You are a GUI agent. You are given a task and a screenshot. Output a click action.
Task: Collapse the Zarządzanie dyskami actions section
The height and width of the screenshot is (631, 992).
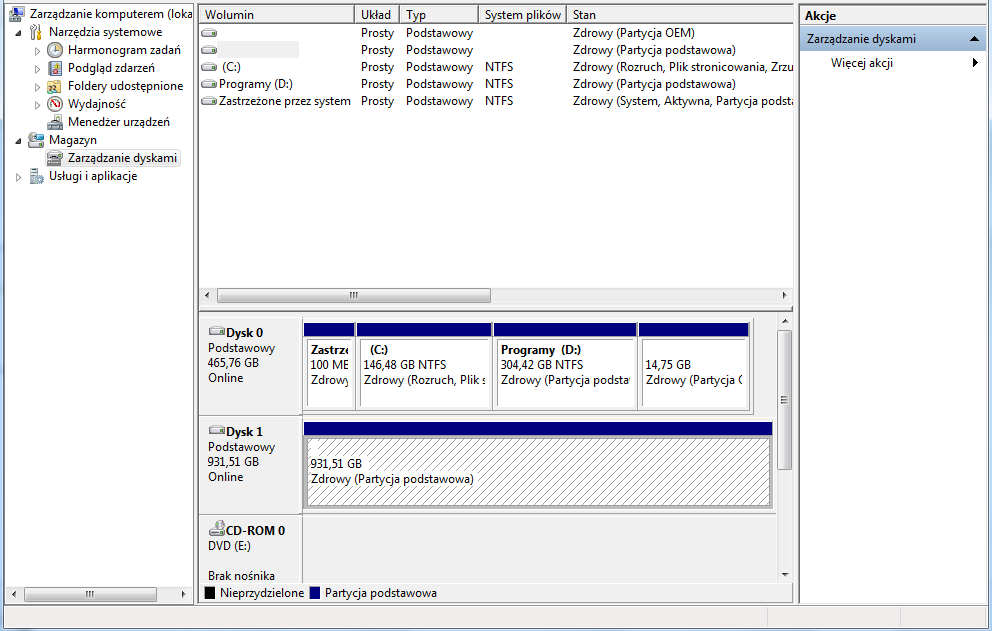pyautogui.click(x=976, y=39)
